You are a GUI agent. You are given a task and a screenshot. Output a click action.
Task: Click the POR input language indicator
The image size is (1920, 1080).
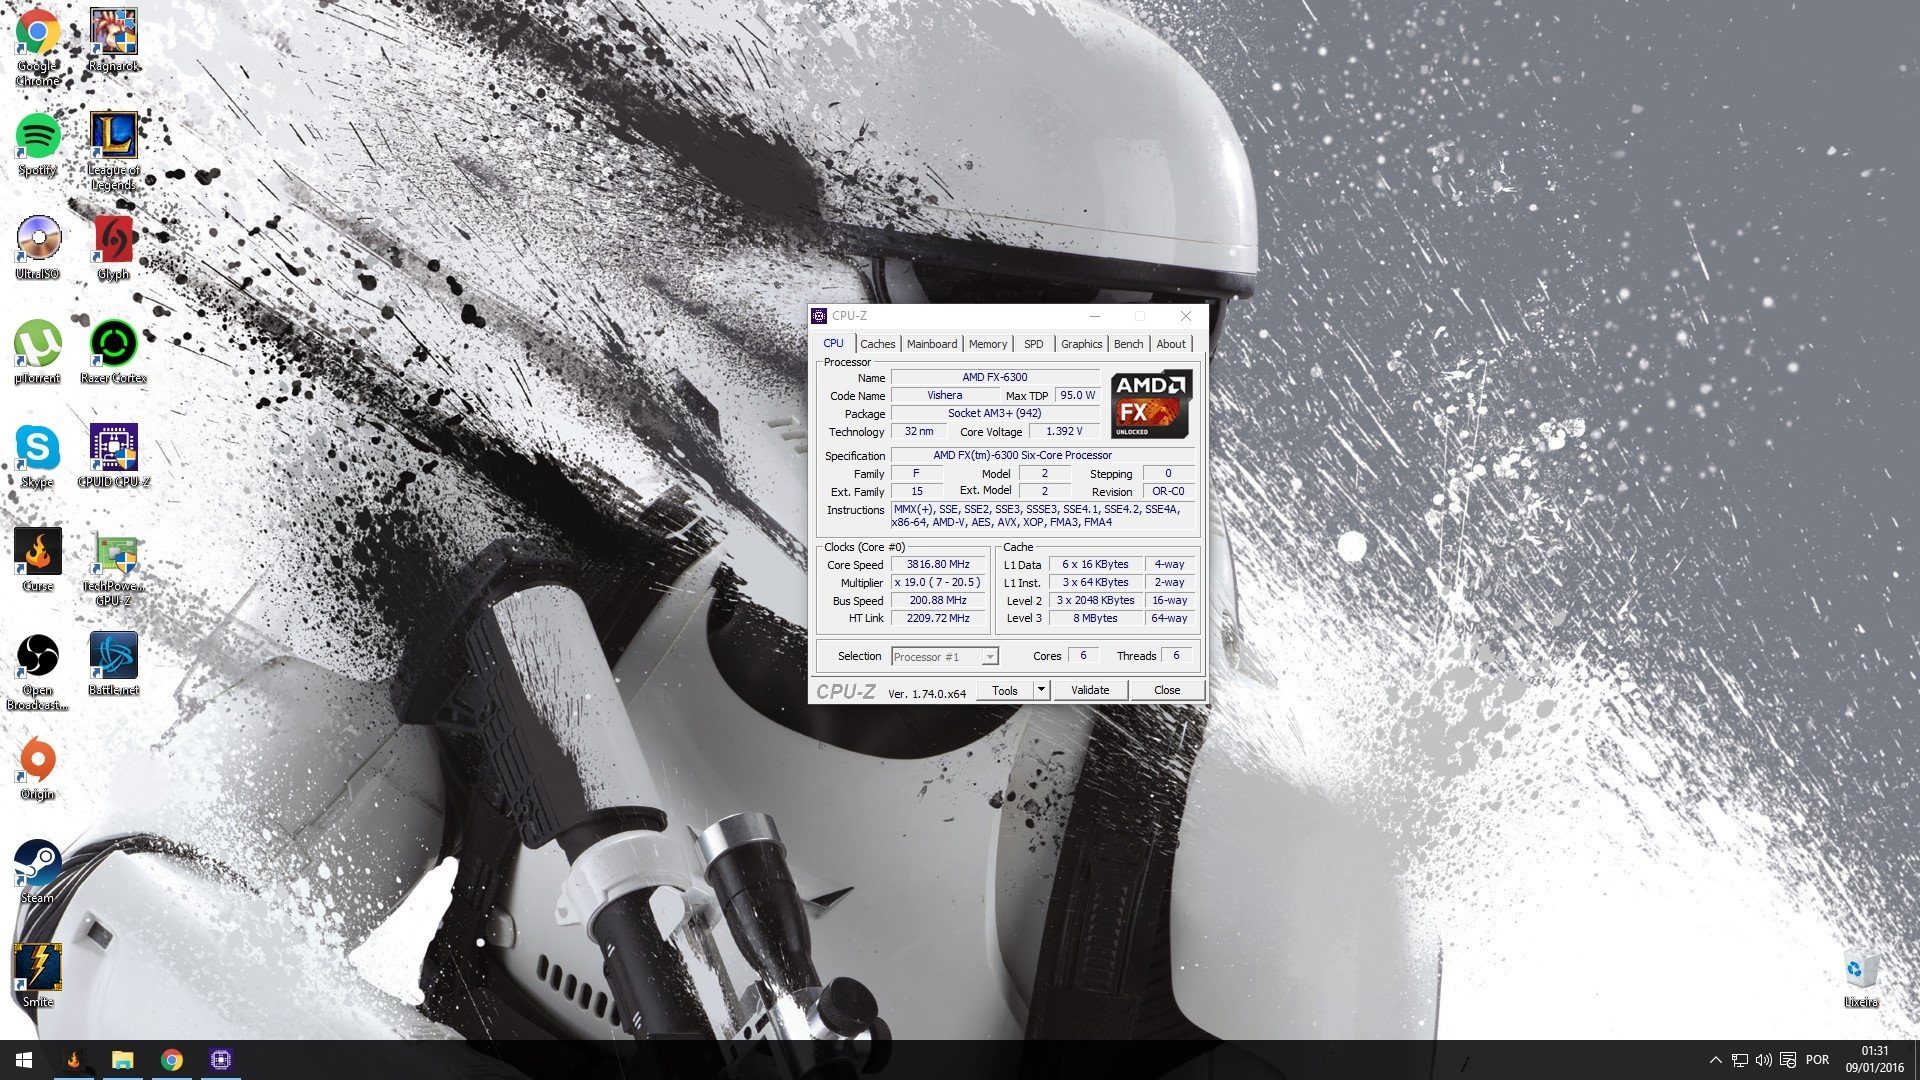[1818, 1060]
